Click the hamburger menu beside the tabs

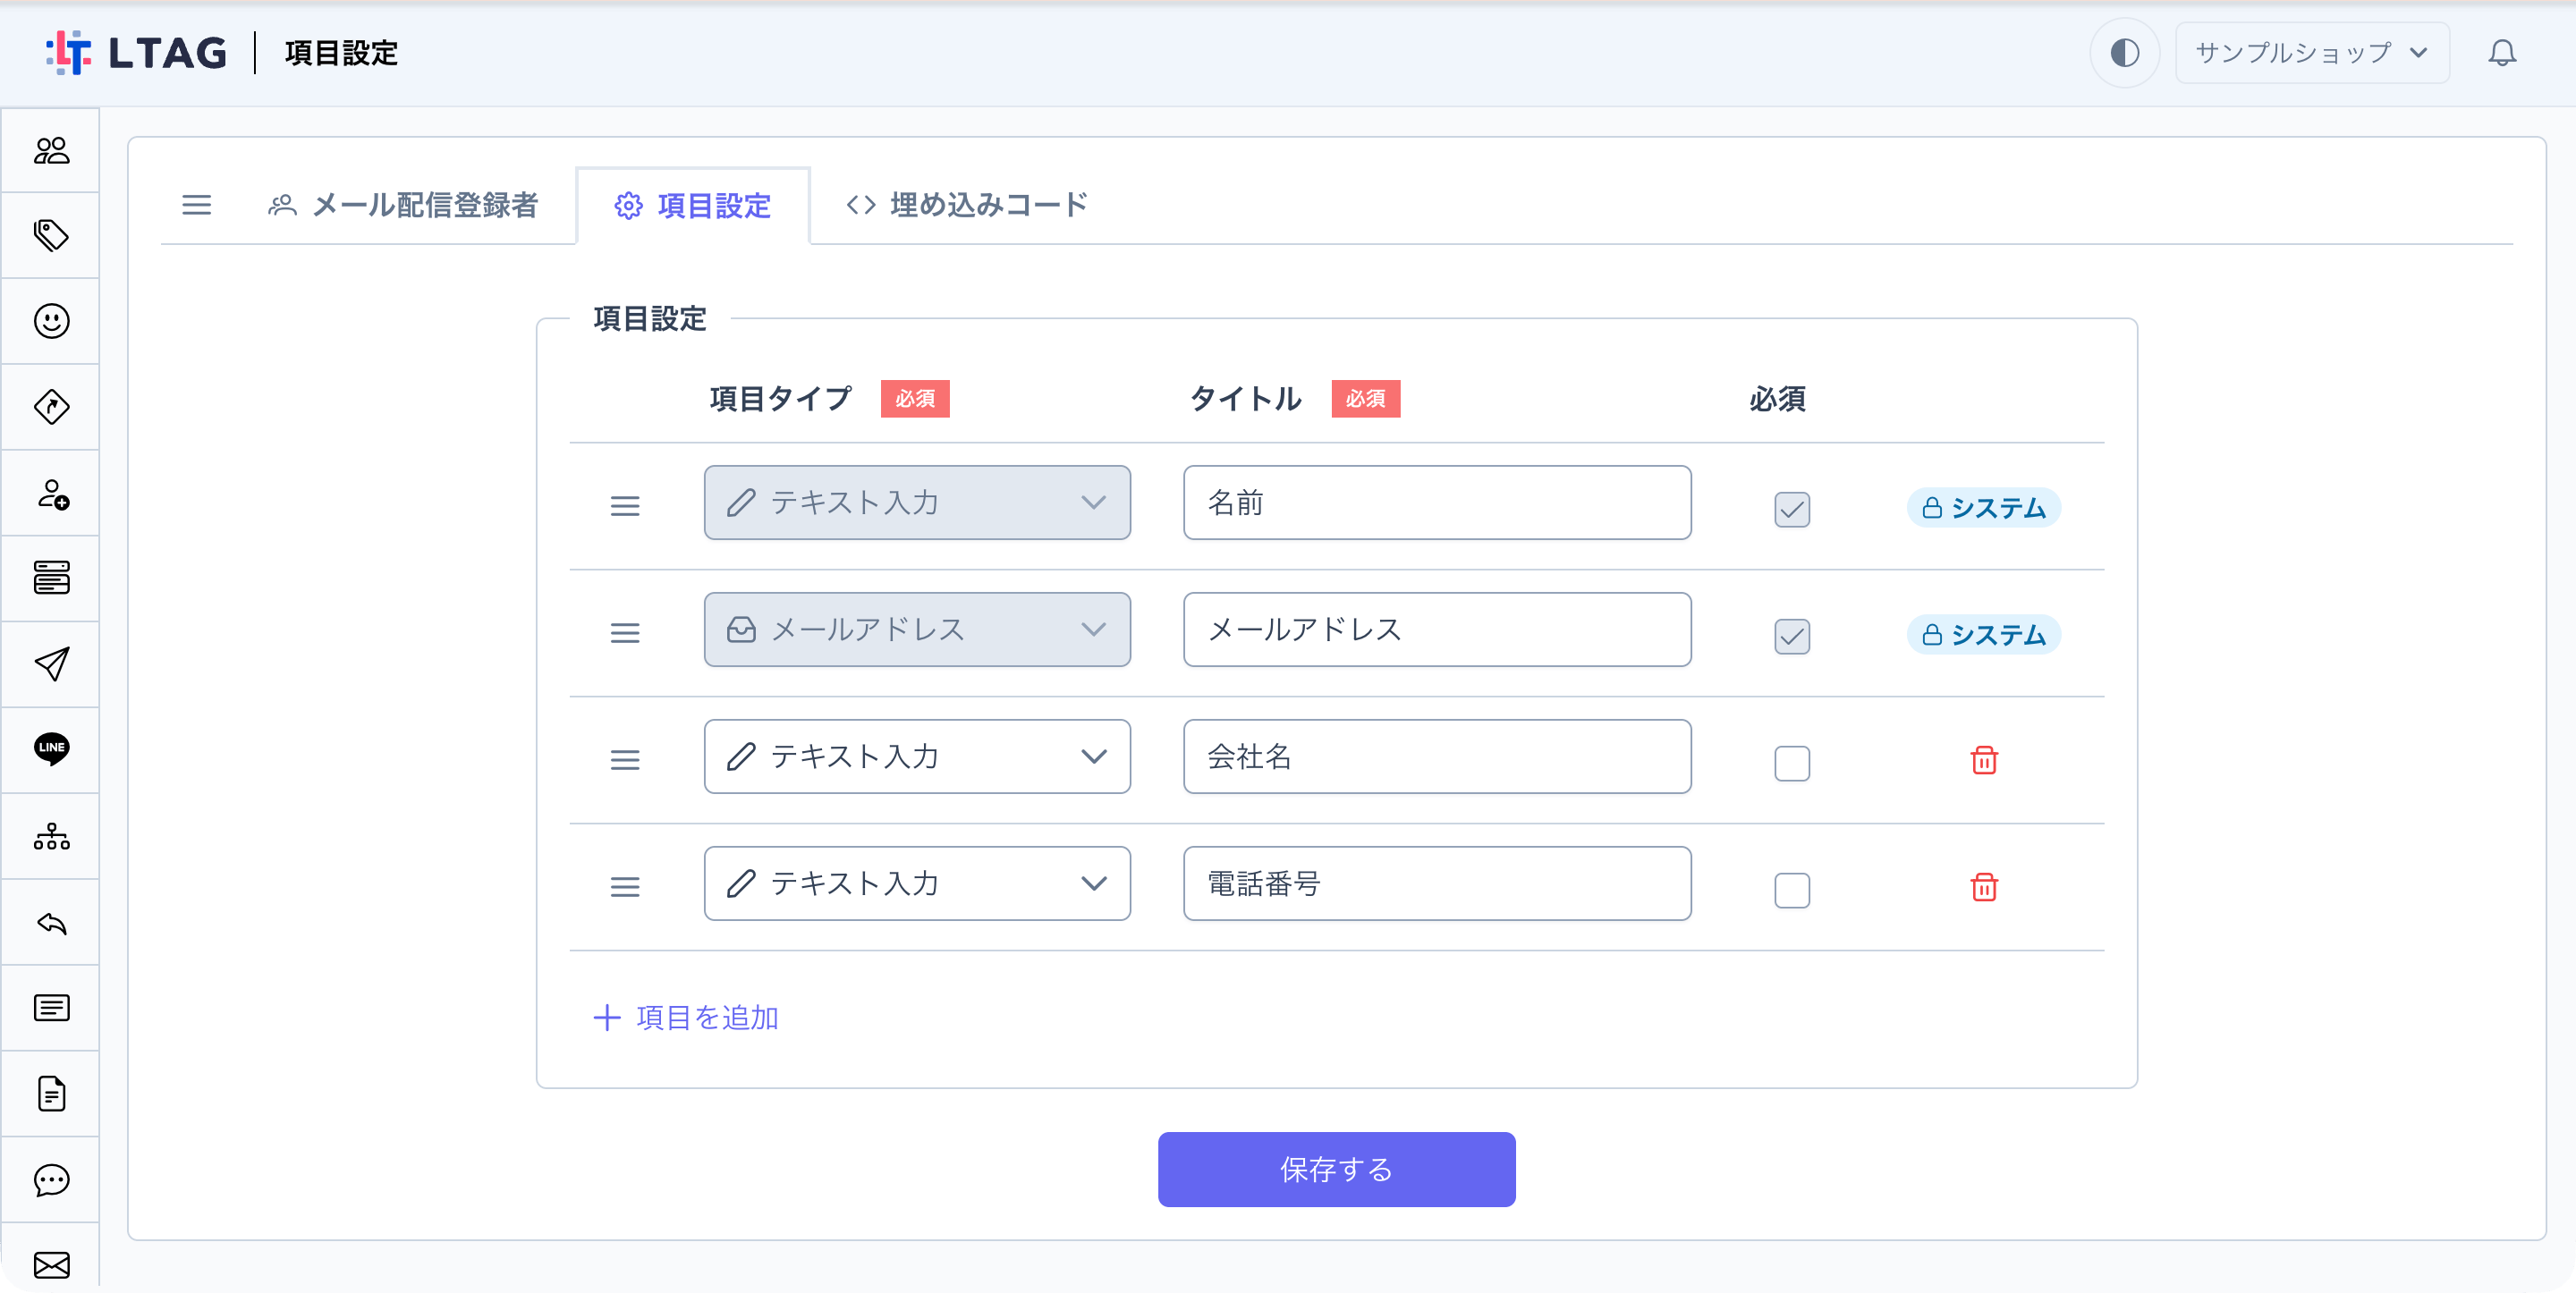pyautogui.click(x=196, y=205)
